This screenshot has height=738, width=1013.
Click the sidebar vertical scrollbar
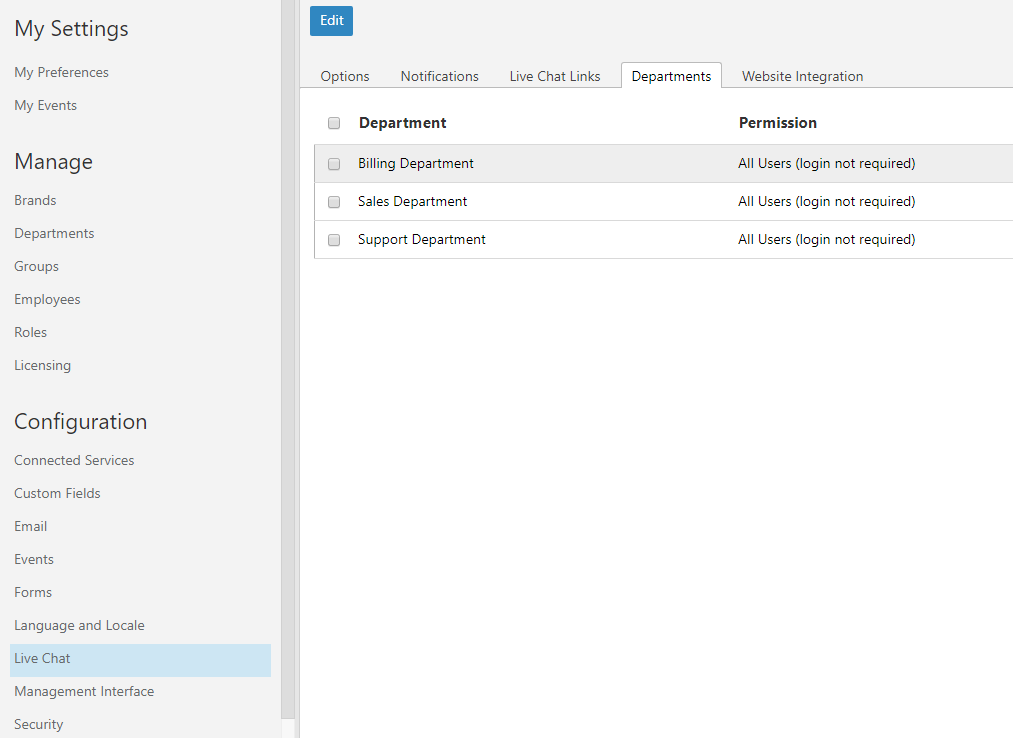tap(288, 360)
